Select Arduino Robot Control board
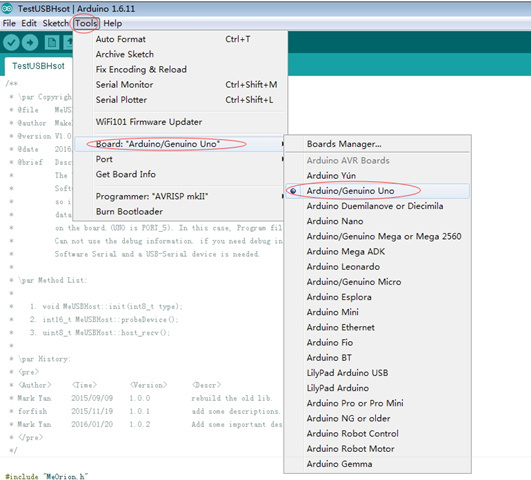 (x=377, y=434)
